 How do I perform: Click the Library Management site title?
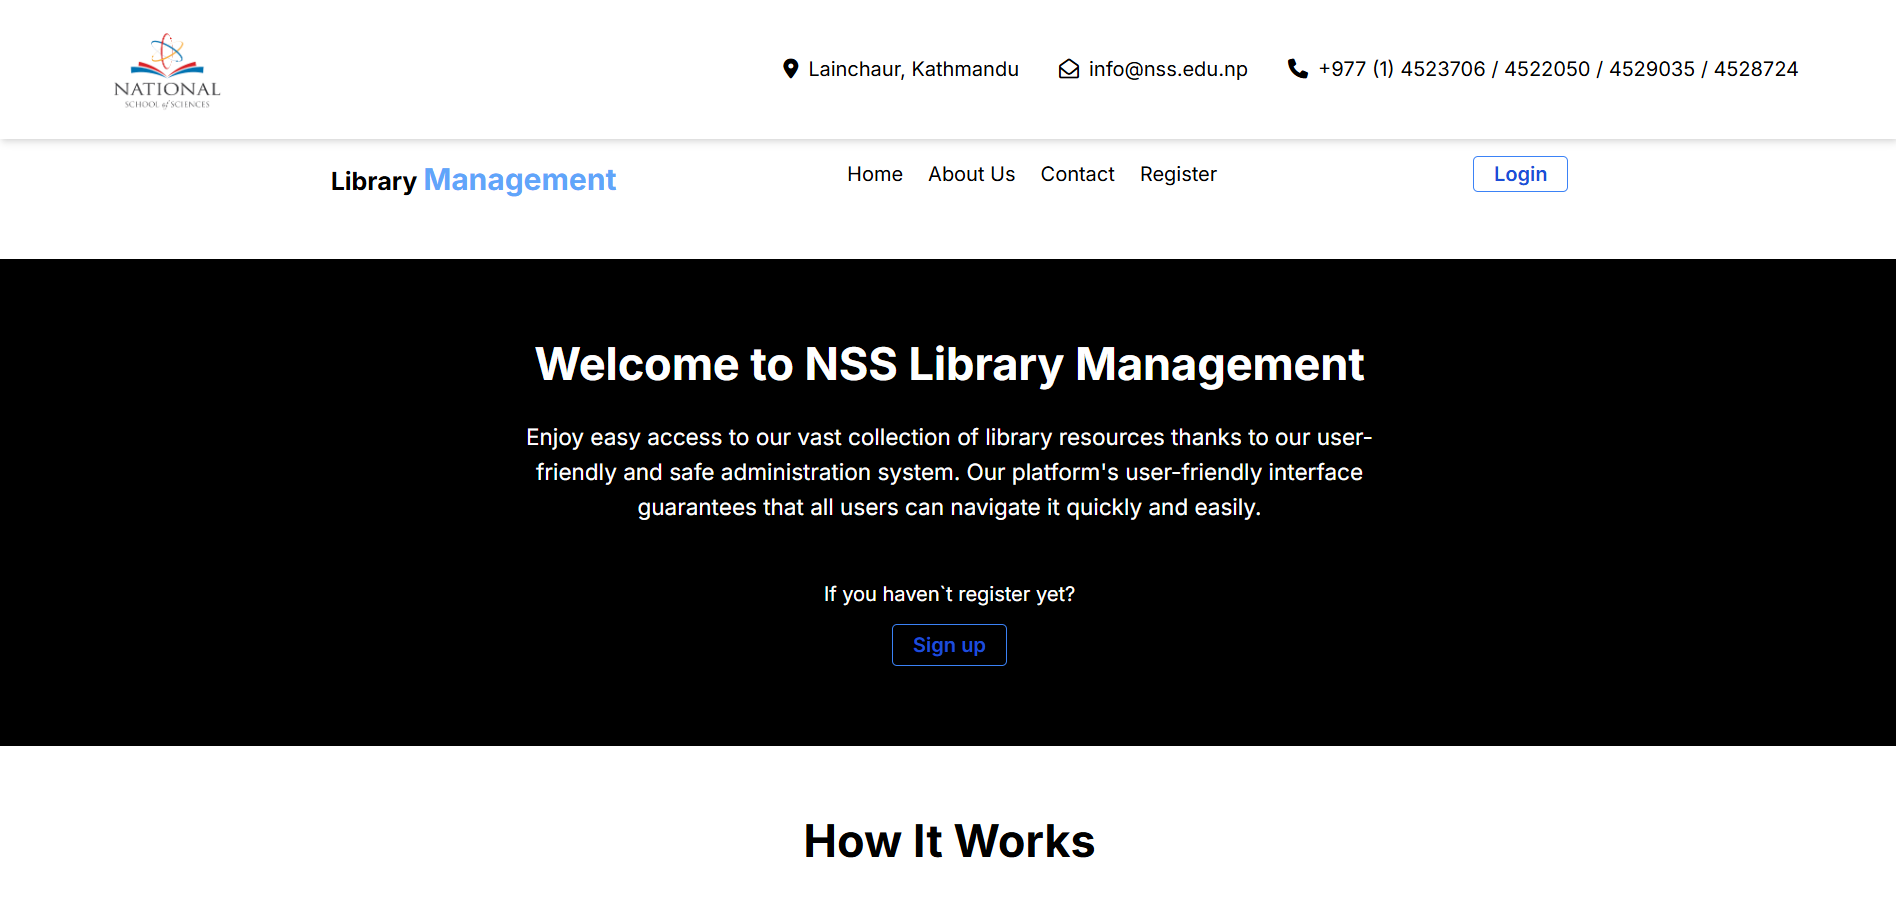(473, 180)
